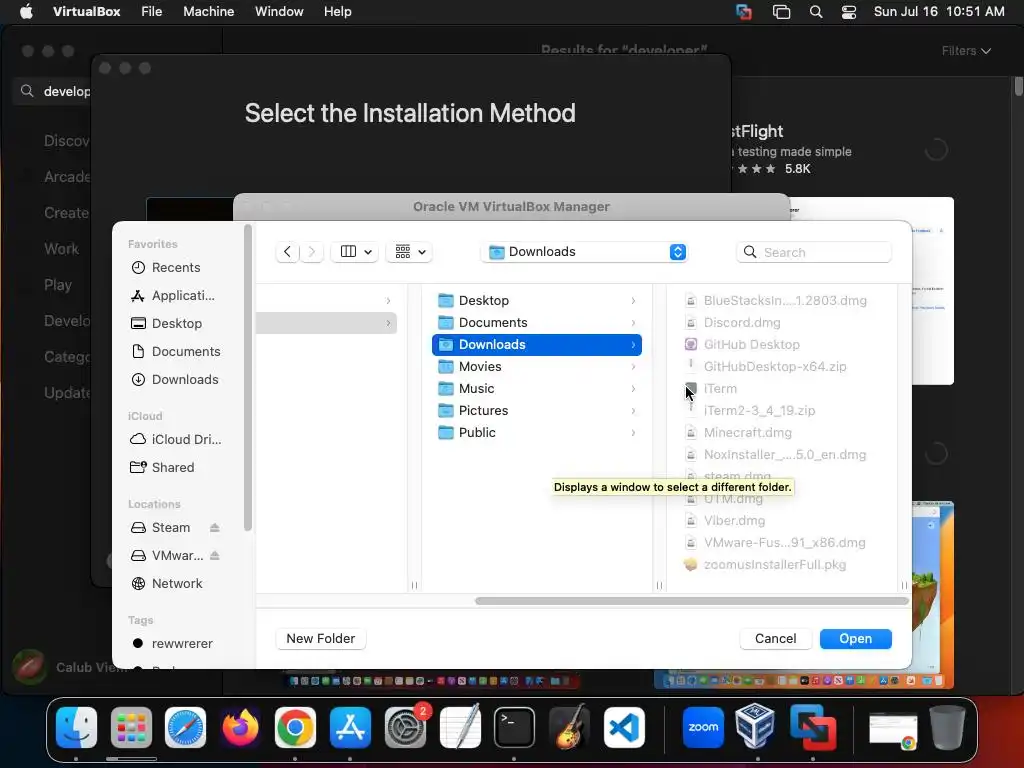The width and height of the screenshot is (1024, 768).
Task: Open VirtualBox from the Dock
Action: [756, 726]
